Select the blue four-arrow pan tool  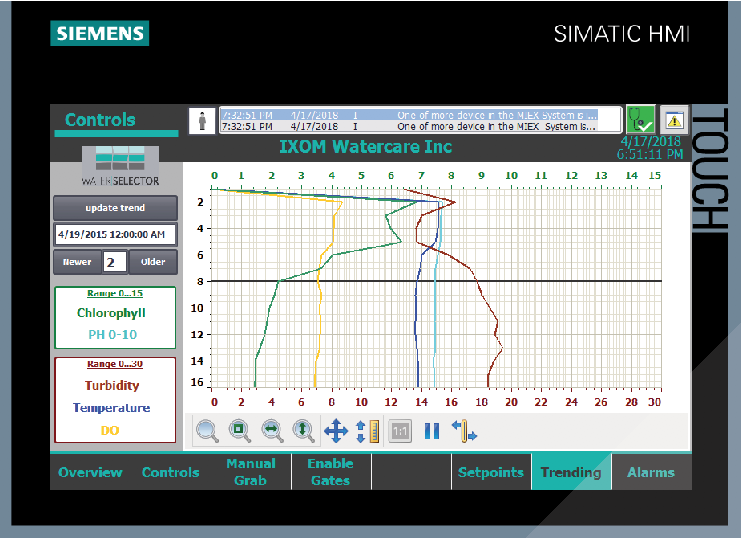(x=336, y=431)
